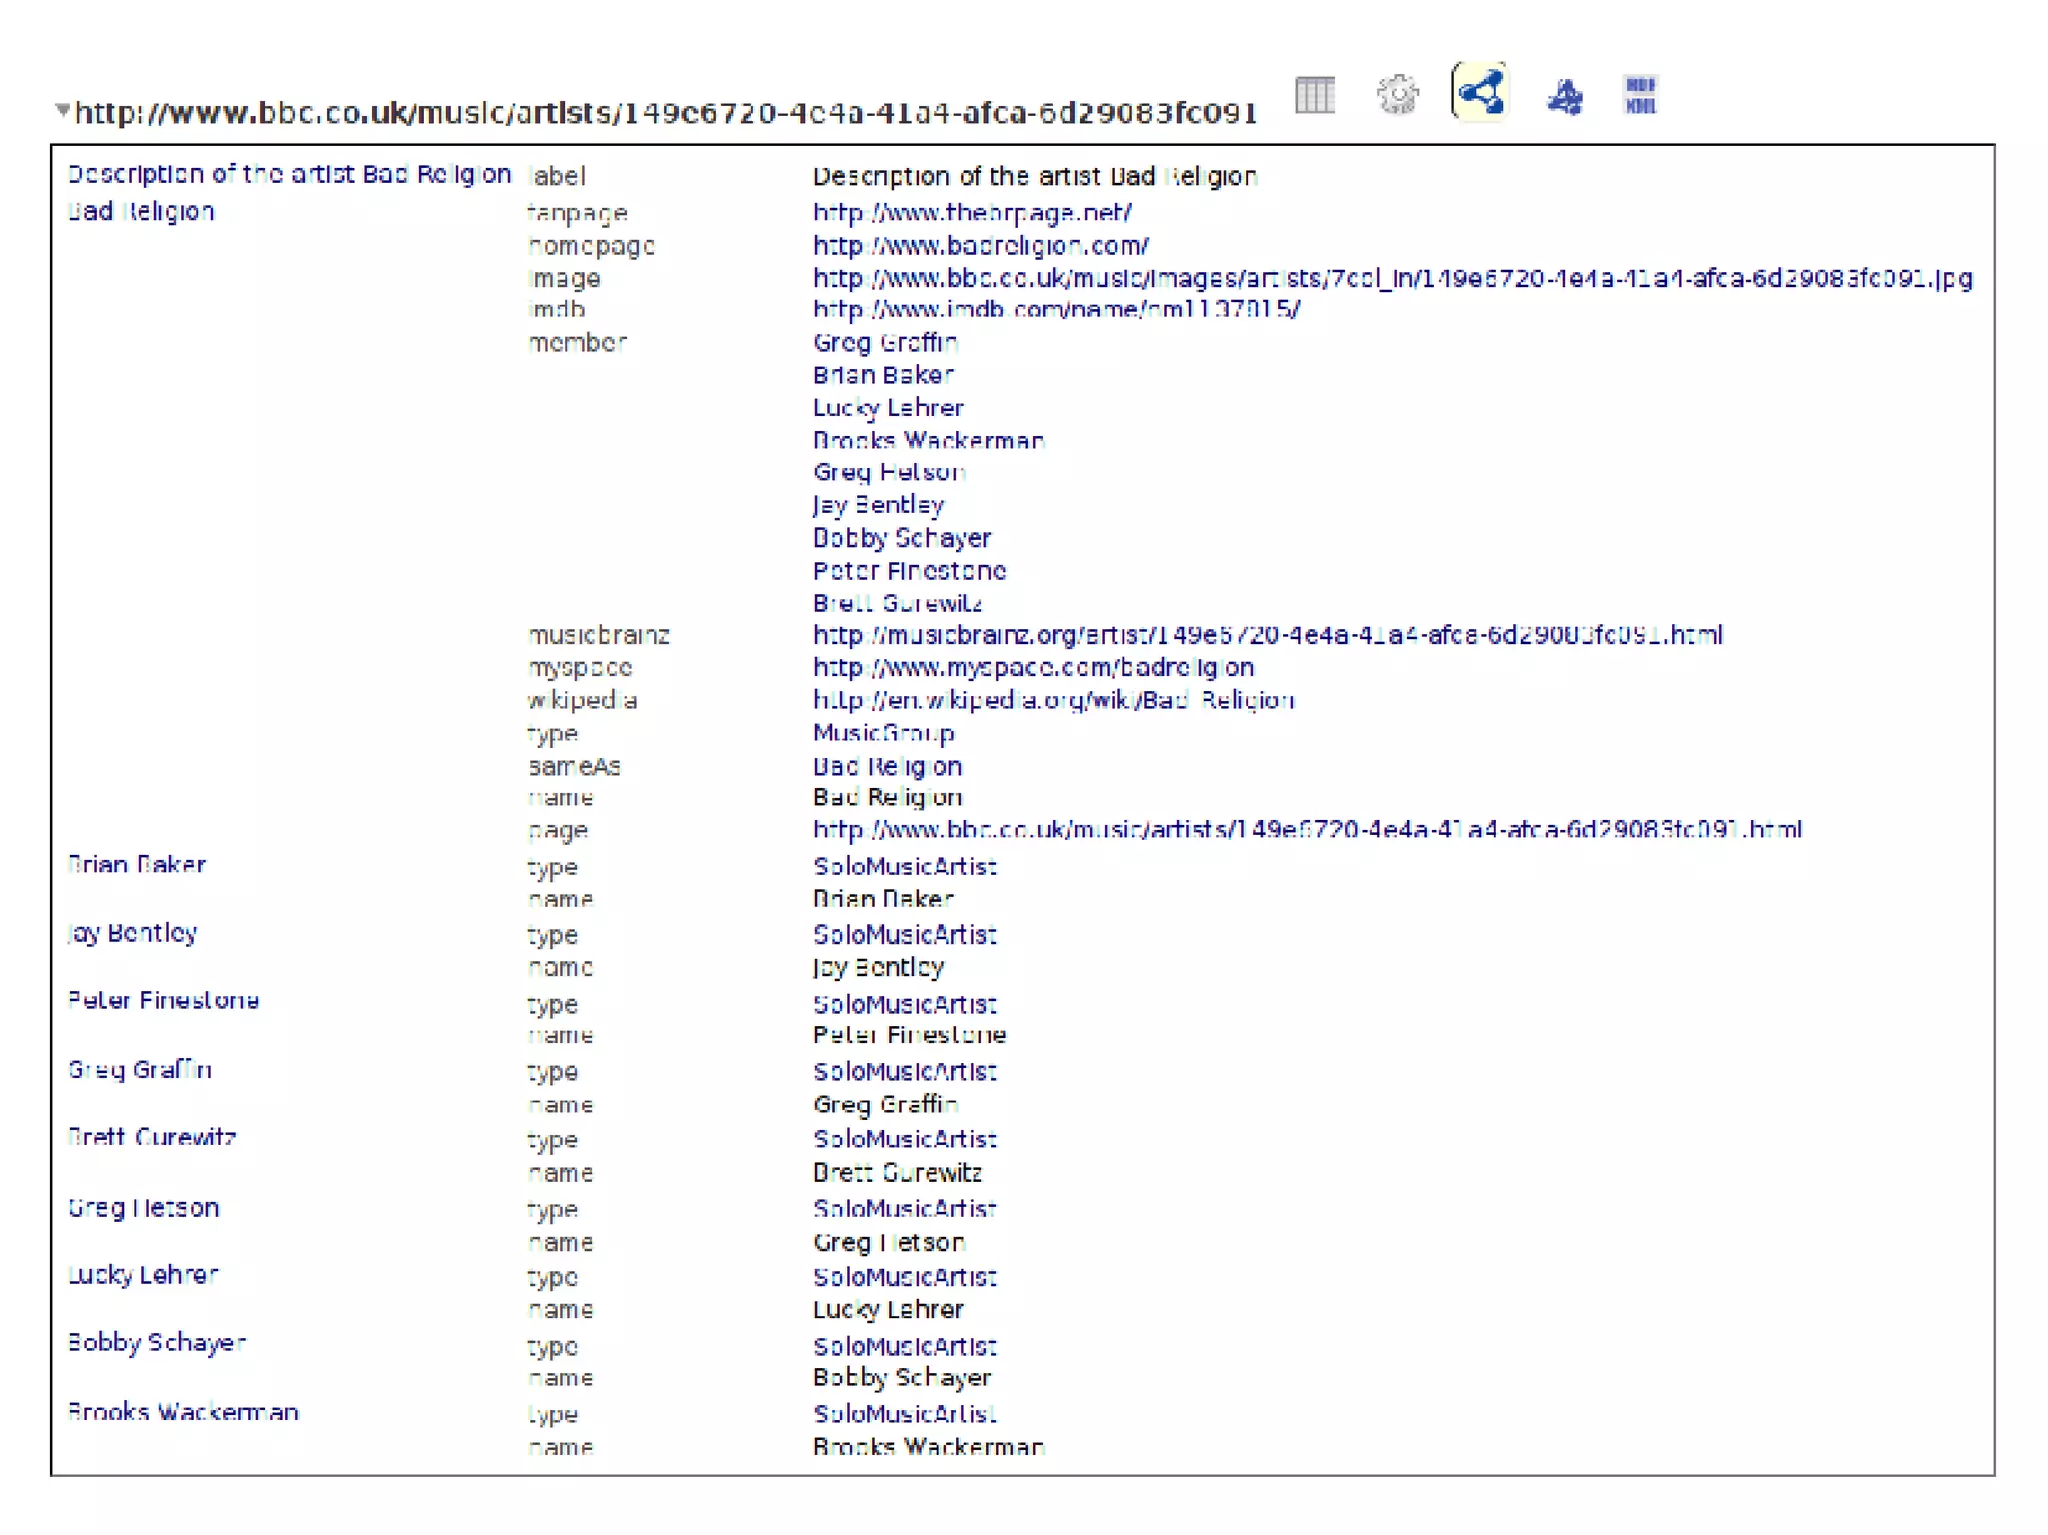Open the gear settings view icon

click(x=1397, y=95)
